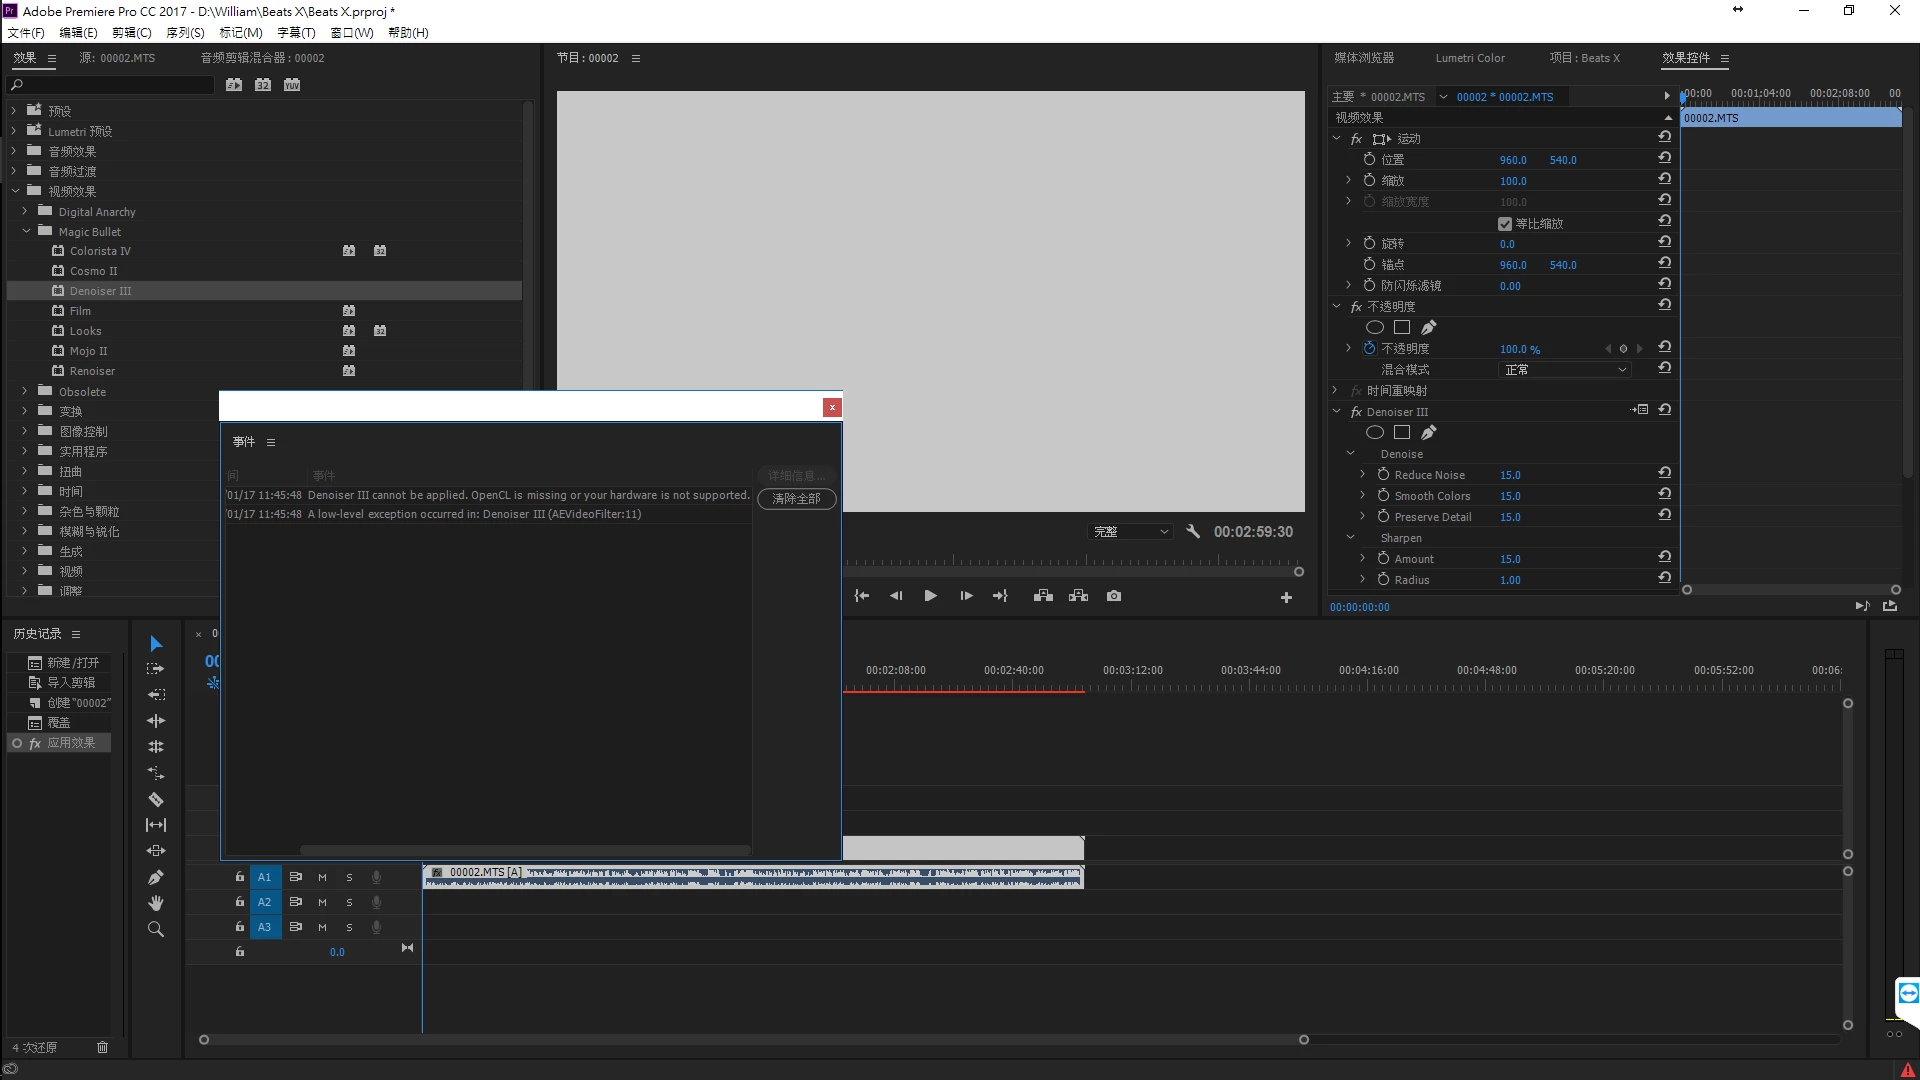
Task: Select Denoiser III in effects list
Action: point(100,291)
